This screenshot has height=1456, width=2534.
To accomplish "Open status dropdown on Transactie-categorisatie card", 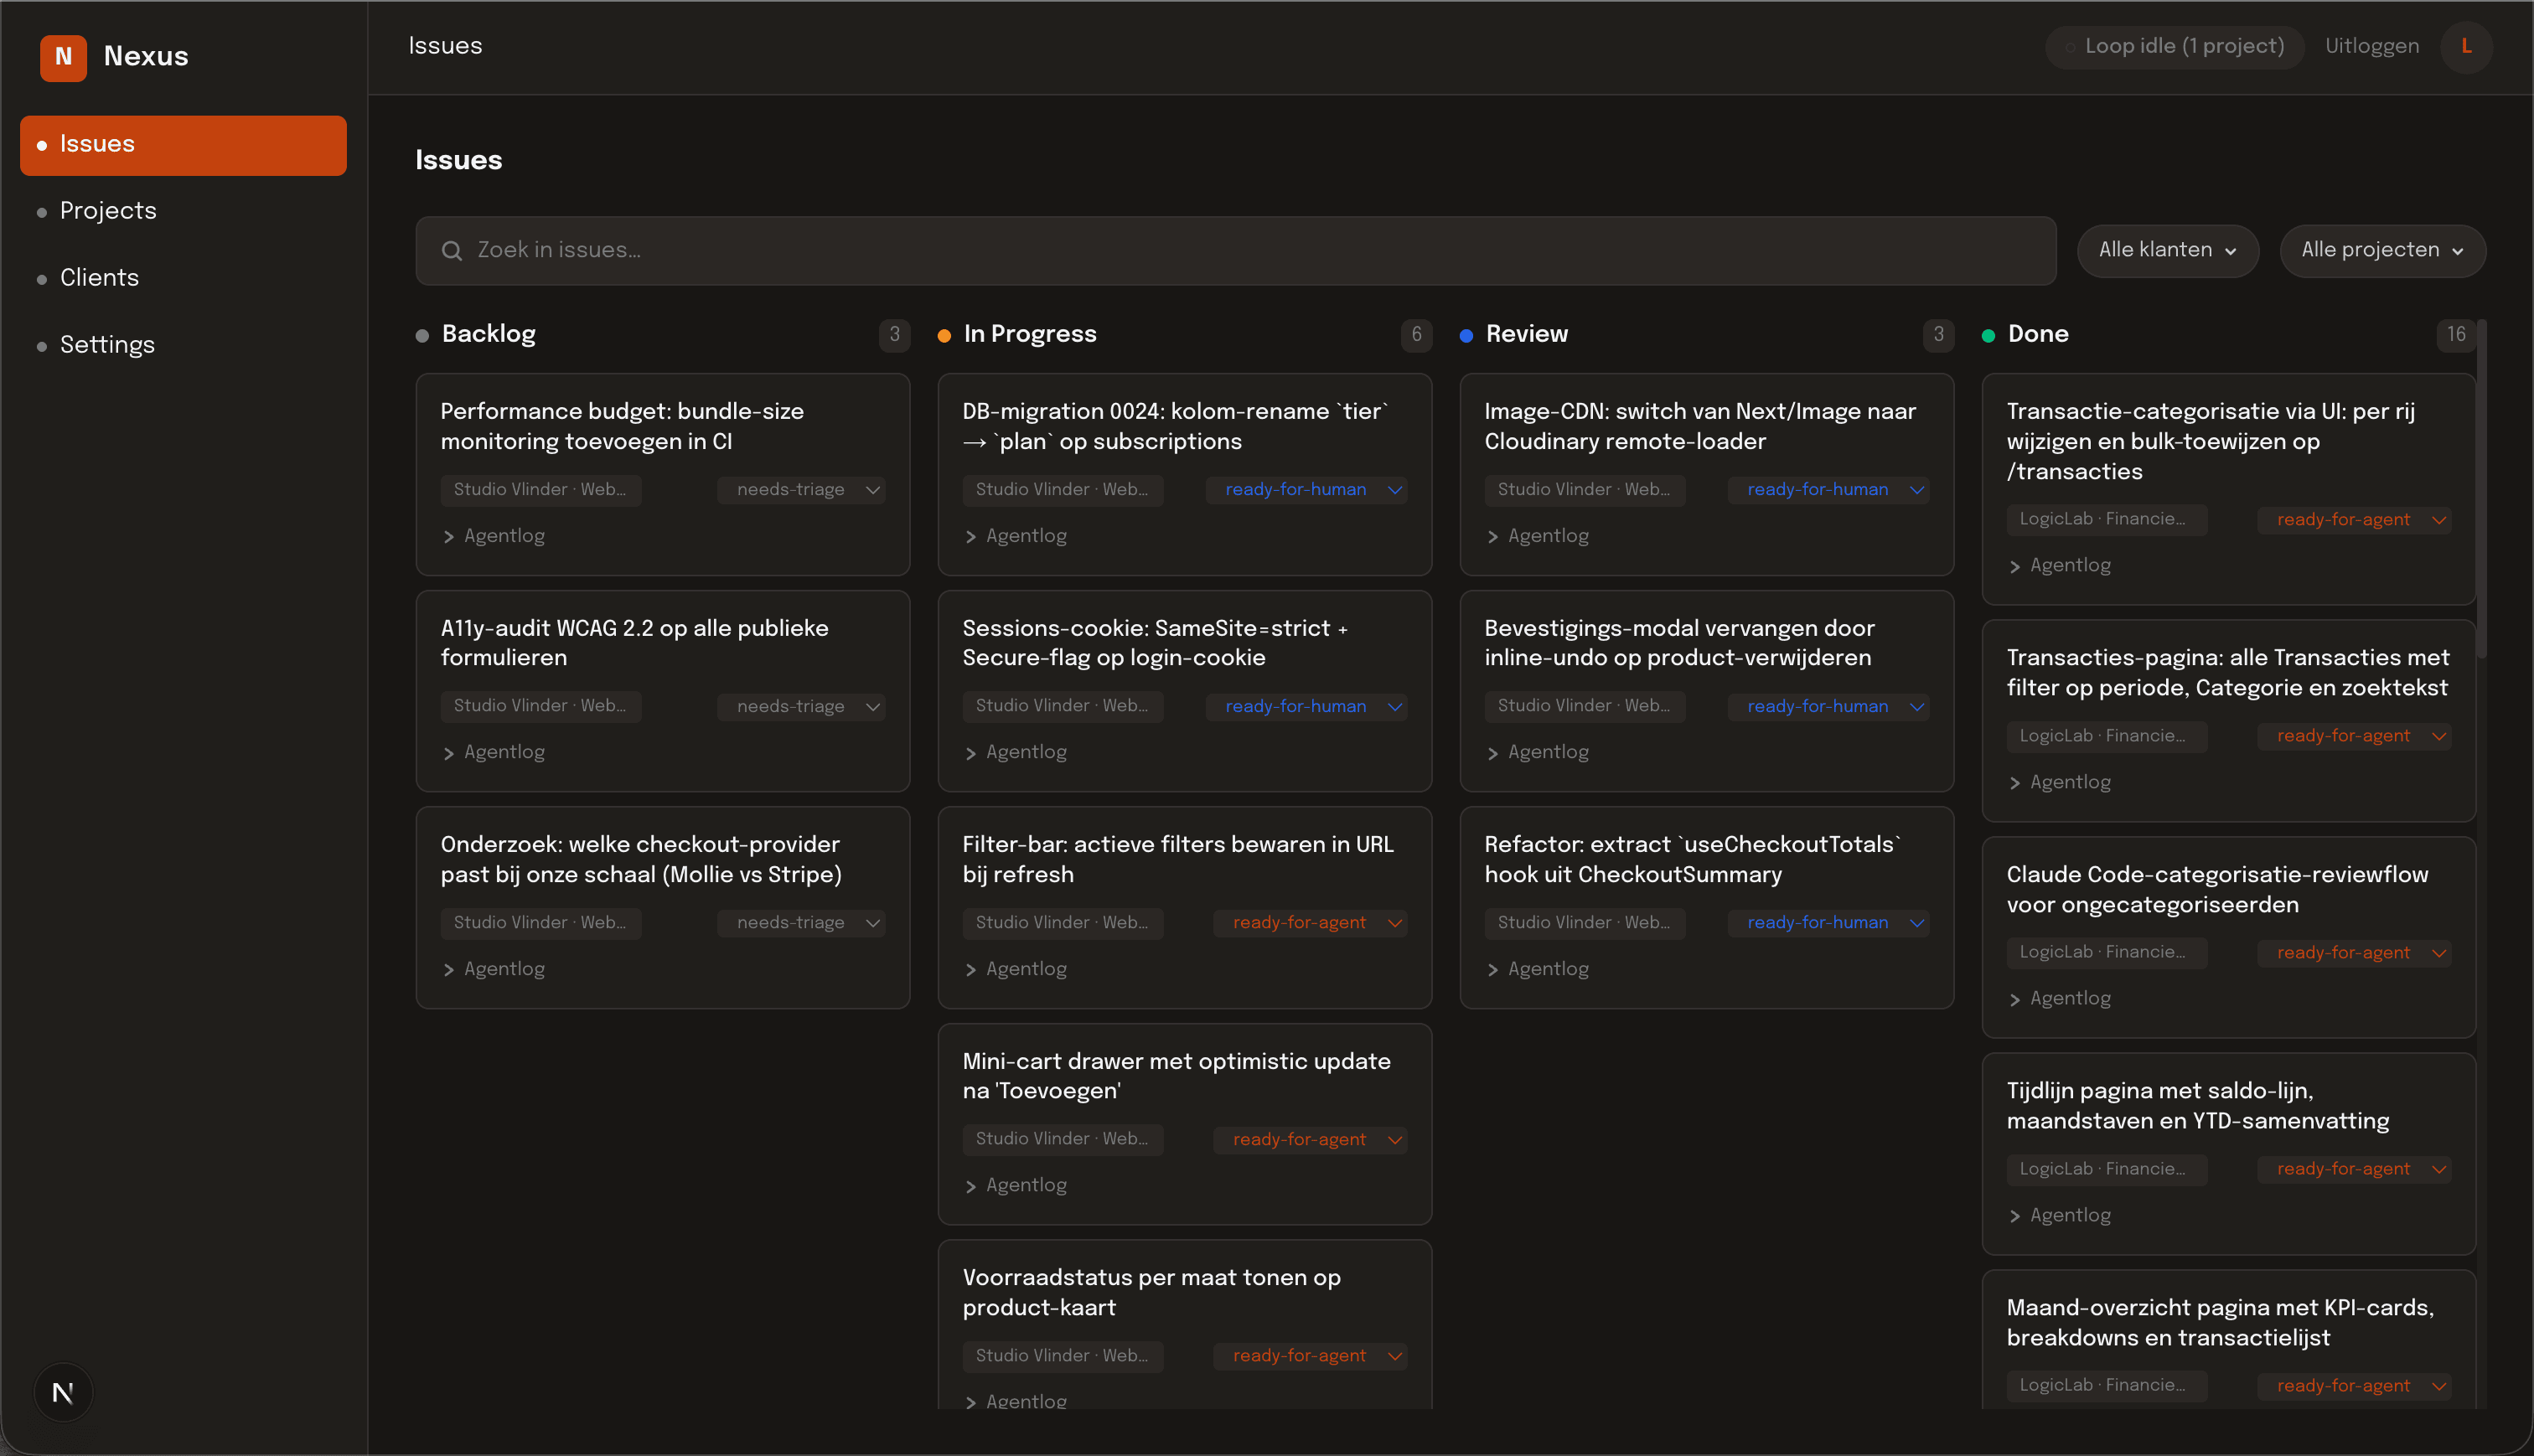I will [2354, 520].
